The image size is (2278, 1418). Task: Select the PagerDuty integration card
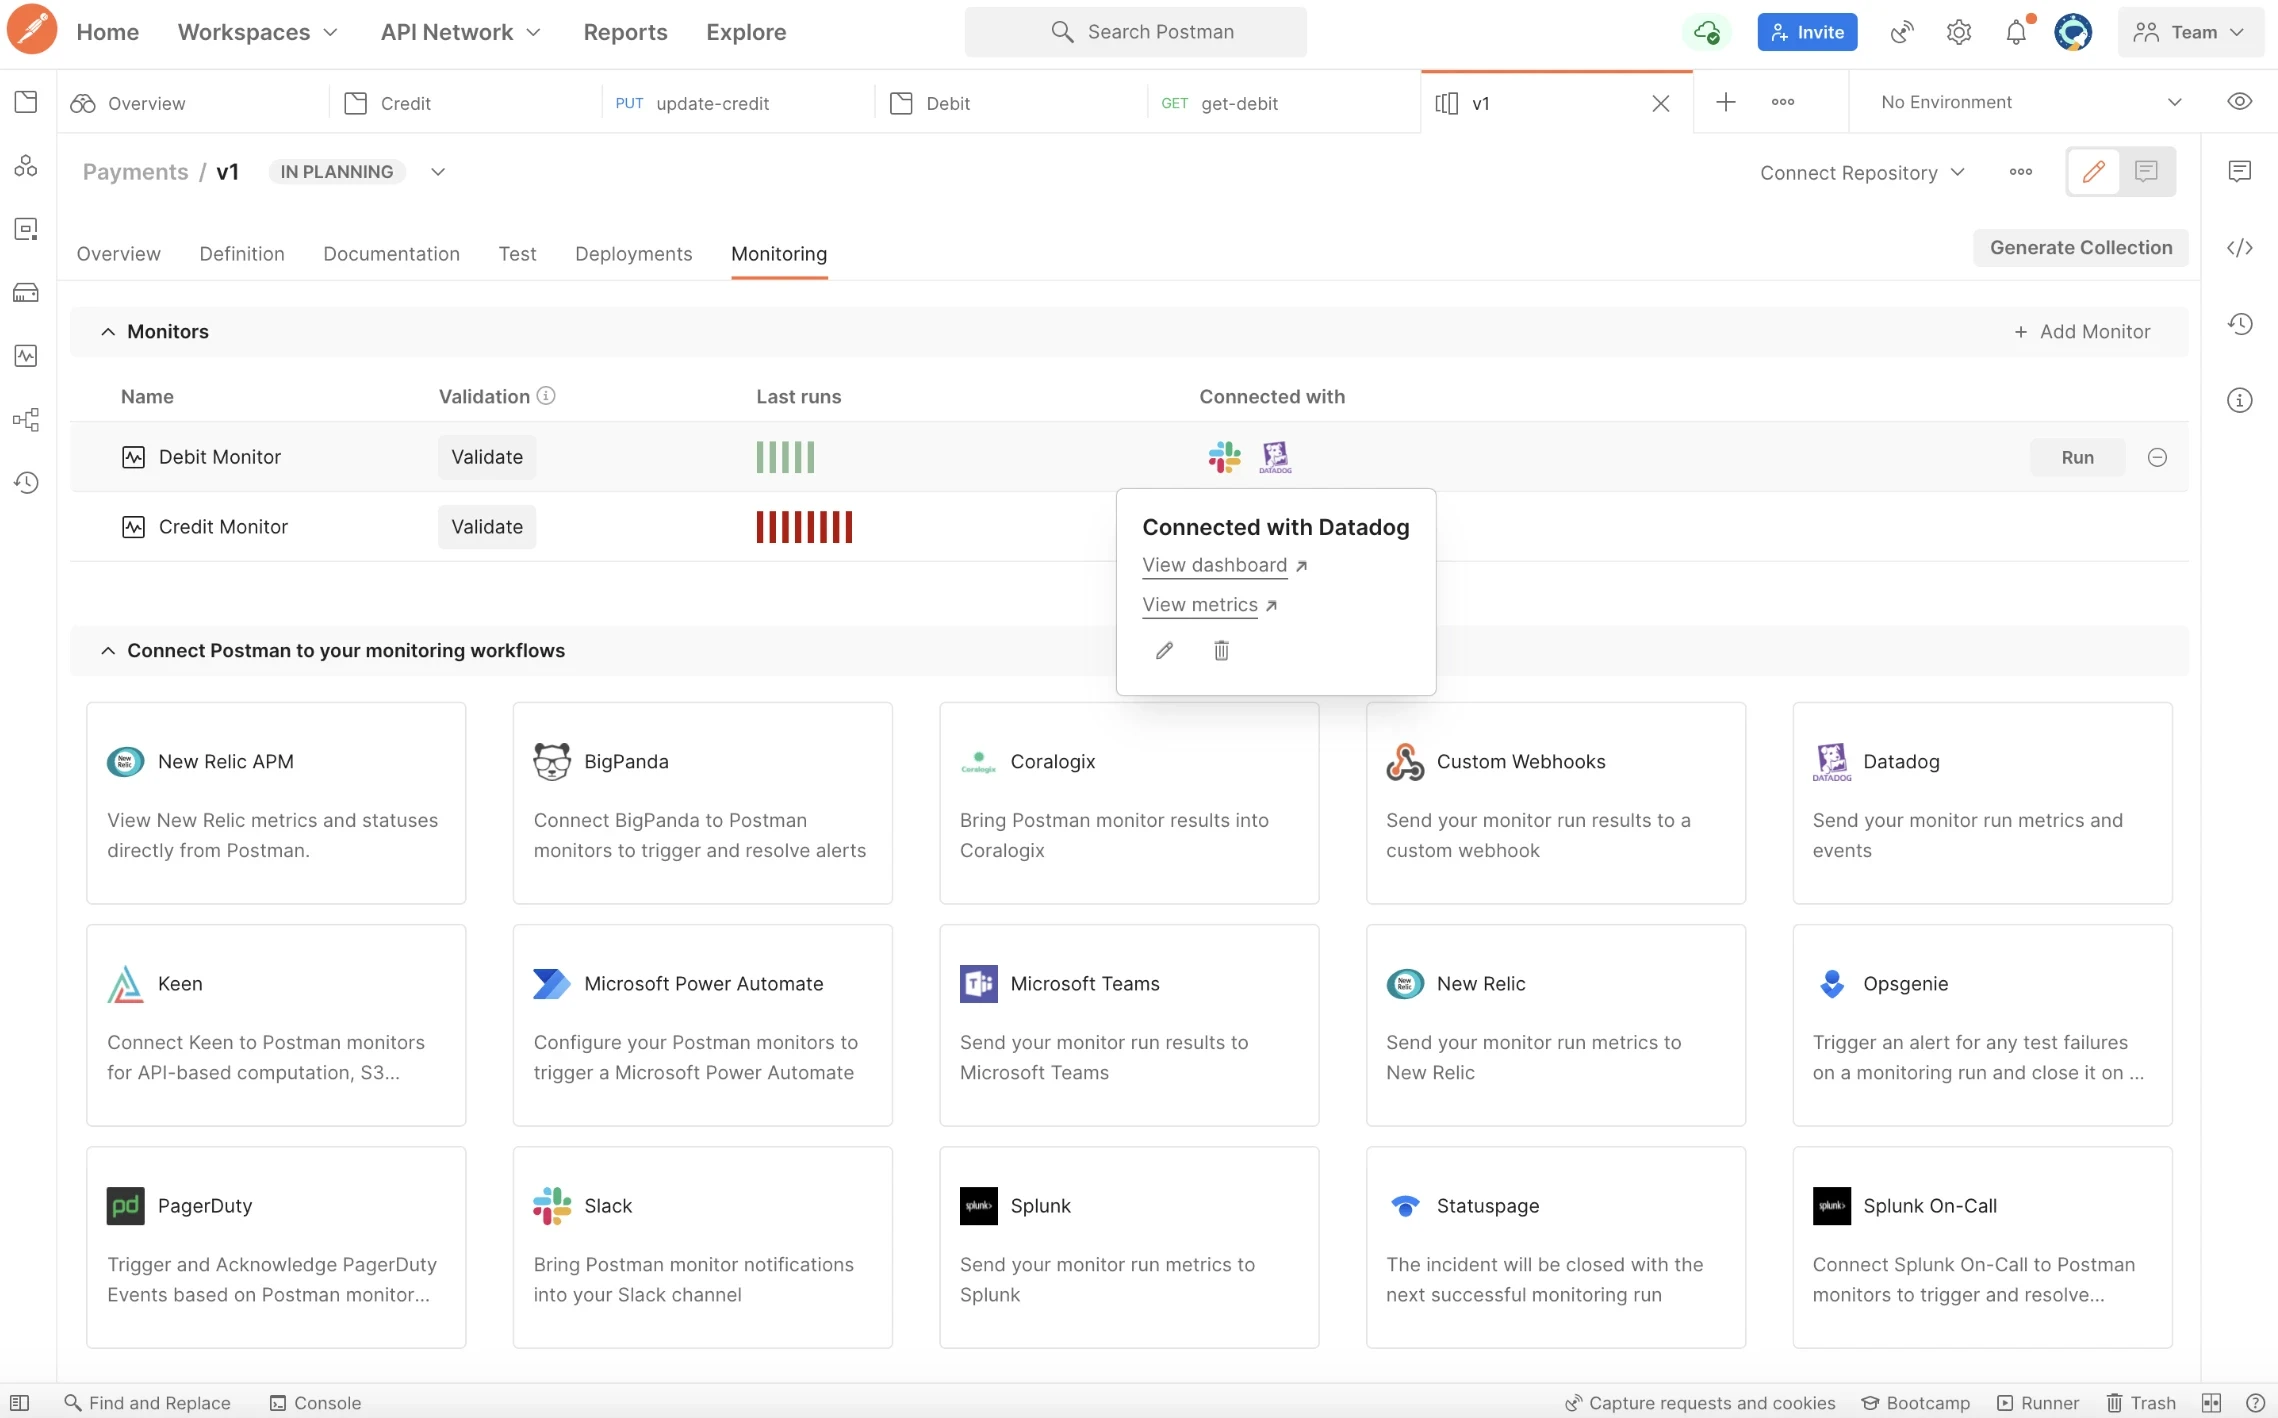tap(276, 1247)
